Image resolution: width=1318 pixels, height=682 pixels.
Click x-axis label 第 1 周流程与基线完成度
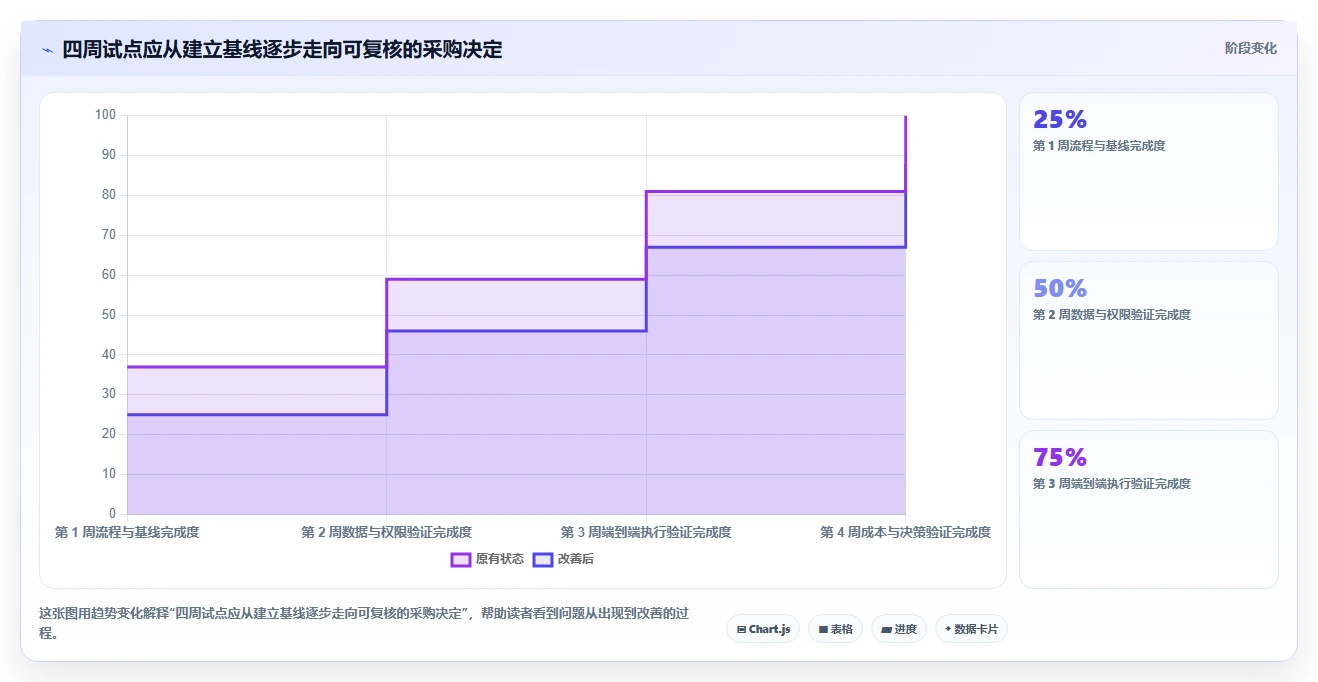(x=127, y=532)
